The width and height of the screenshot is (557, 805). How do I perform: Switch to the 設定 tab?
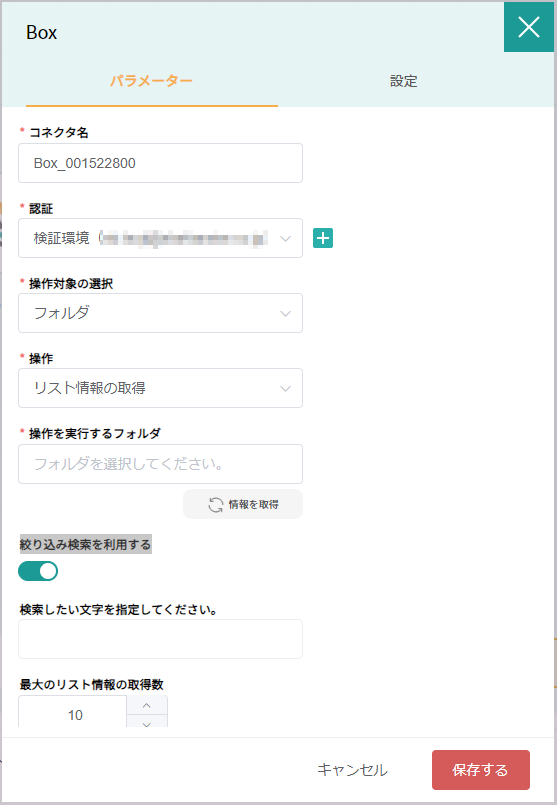(x=404, y=81)
